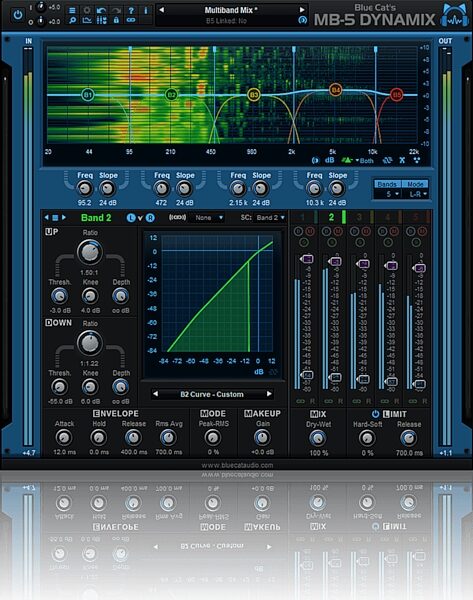
Task: Open the Mode L-R dropdown
Action: (414, 194)
